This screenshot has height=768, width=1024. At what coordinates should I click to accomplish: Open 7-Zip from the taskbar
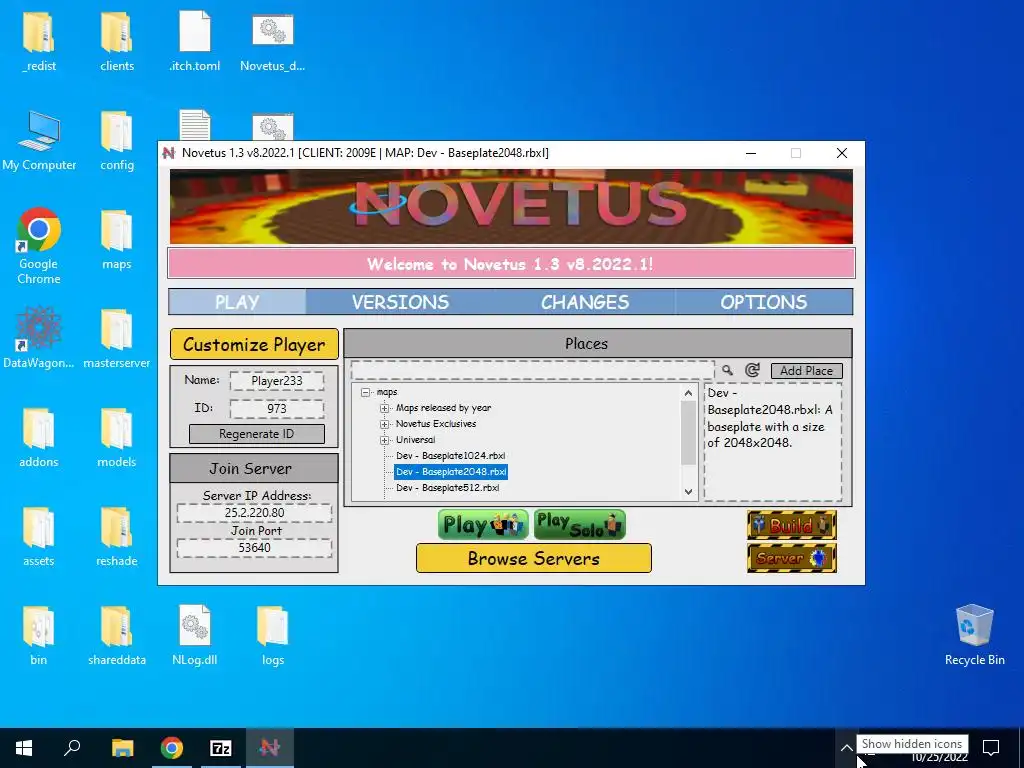point(221,748)
